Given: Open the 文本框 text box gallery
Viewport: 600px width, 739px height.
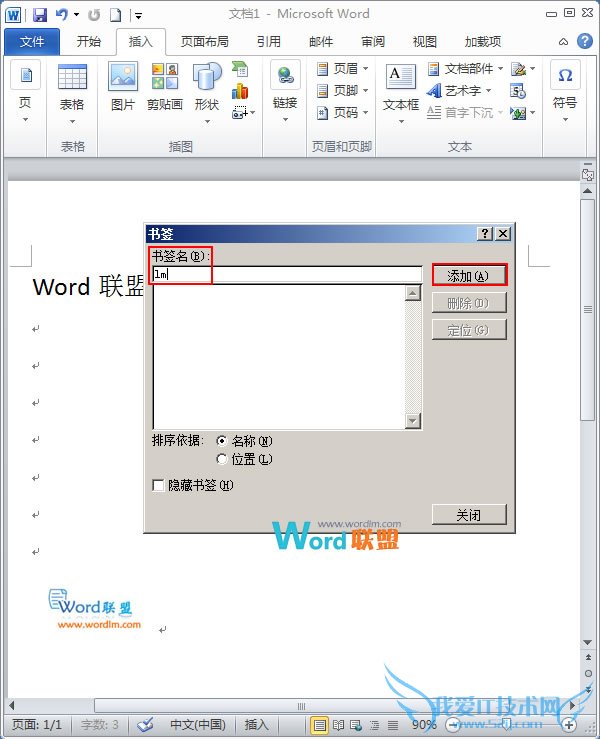Looking at the screenshot, I should click(x=401, y=93).
